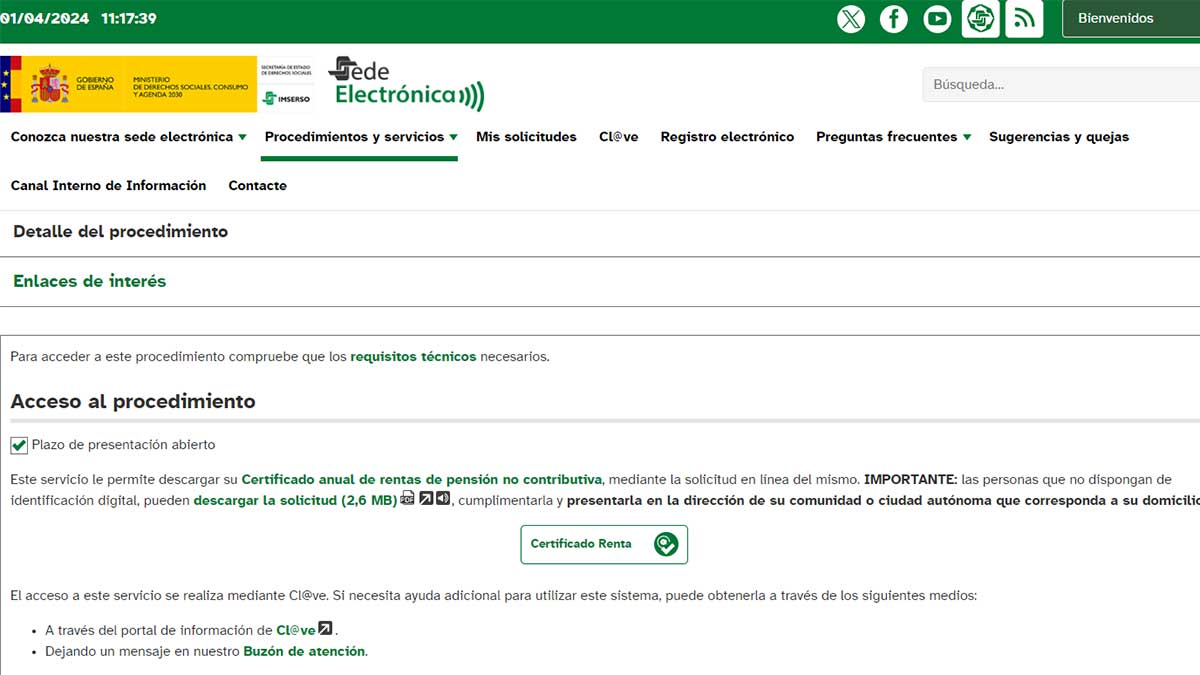Viewport: 1200px width, 675px height.
Task: Click the Certificado Renta button
Action: click(603, 545)
